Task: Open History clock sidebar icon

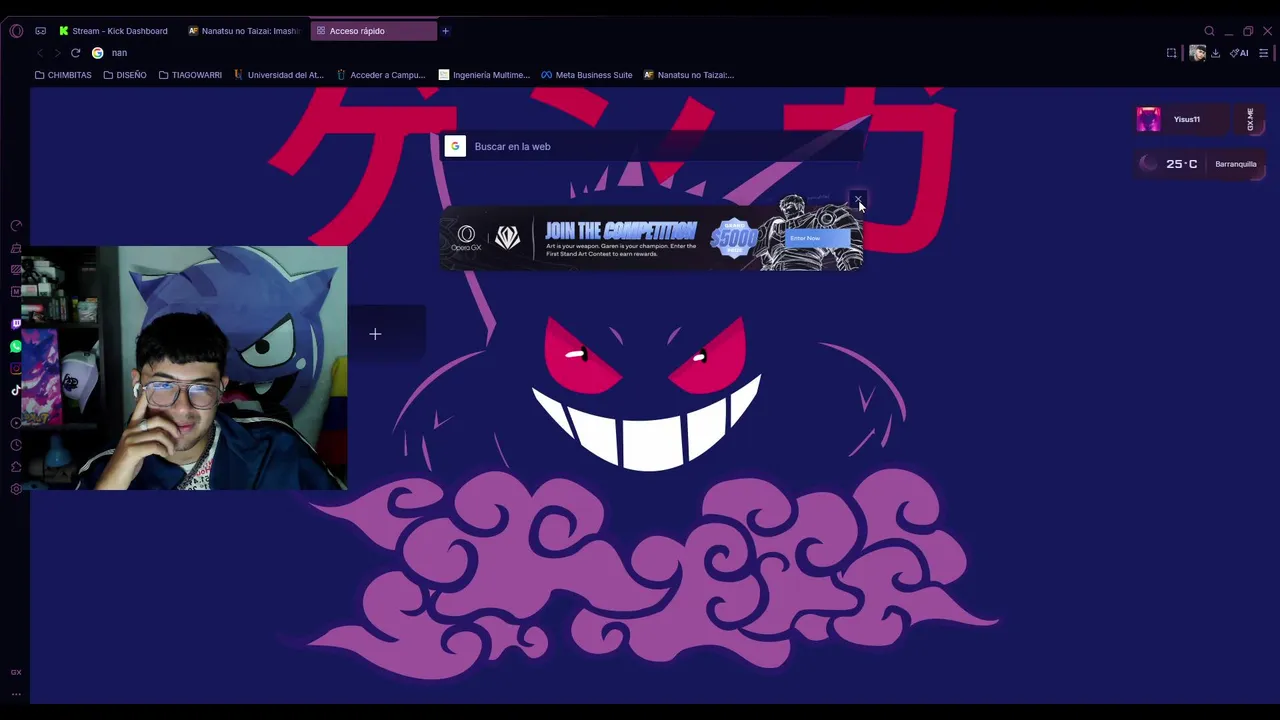Action: click(16, 445)
